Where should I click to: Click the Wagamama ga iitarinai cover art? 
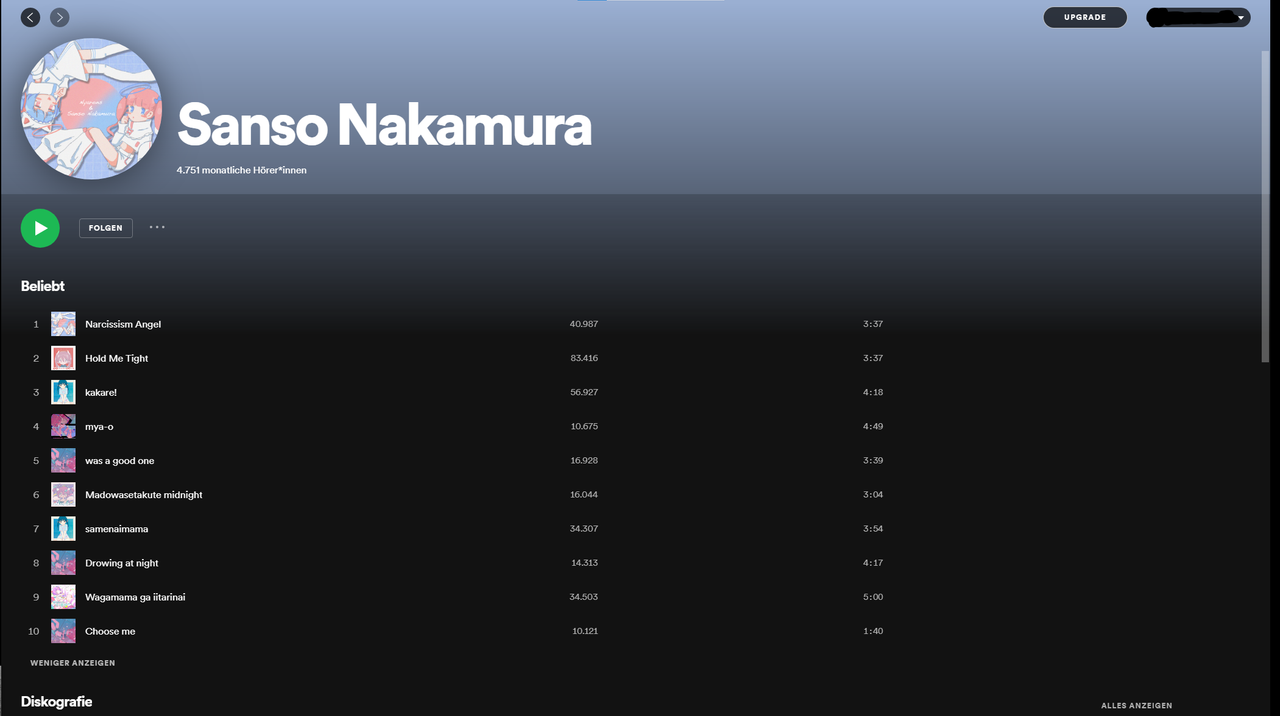click(x=63, y=597)
